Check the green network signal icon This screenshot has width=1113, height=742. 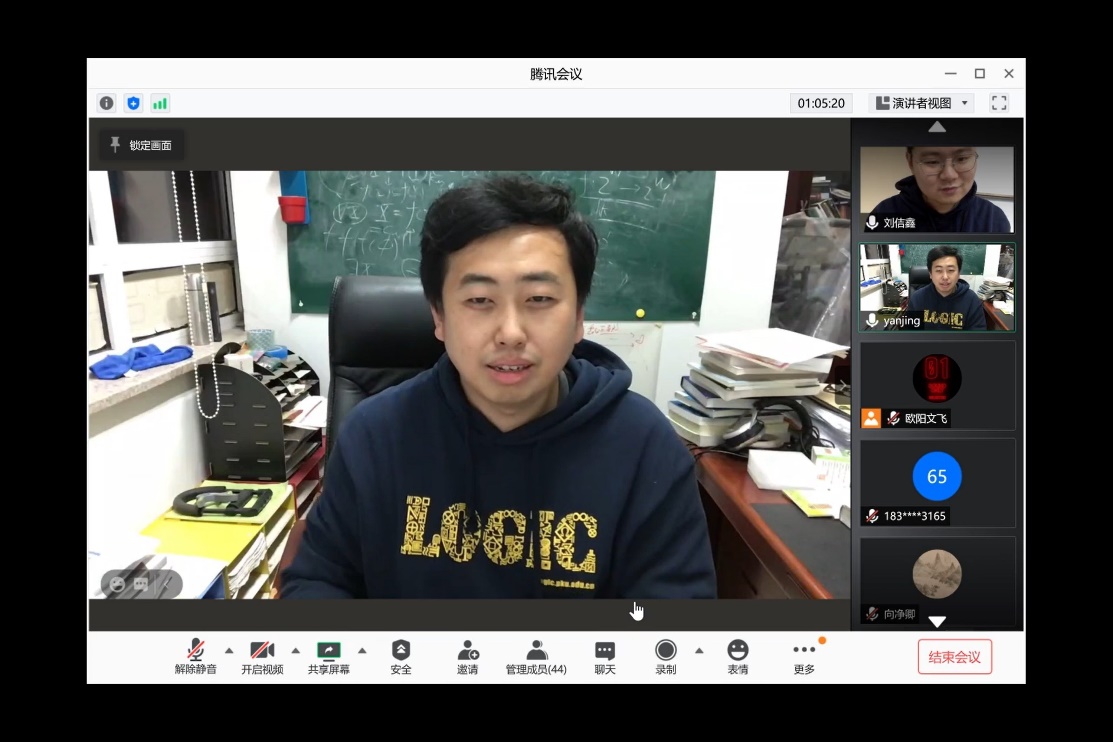[160, 103]
